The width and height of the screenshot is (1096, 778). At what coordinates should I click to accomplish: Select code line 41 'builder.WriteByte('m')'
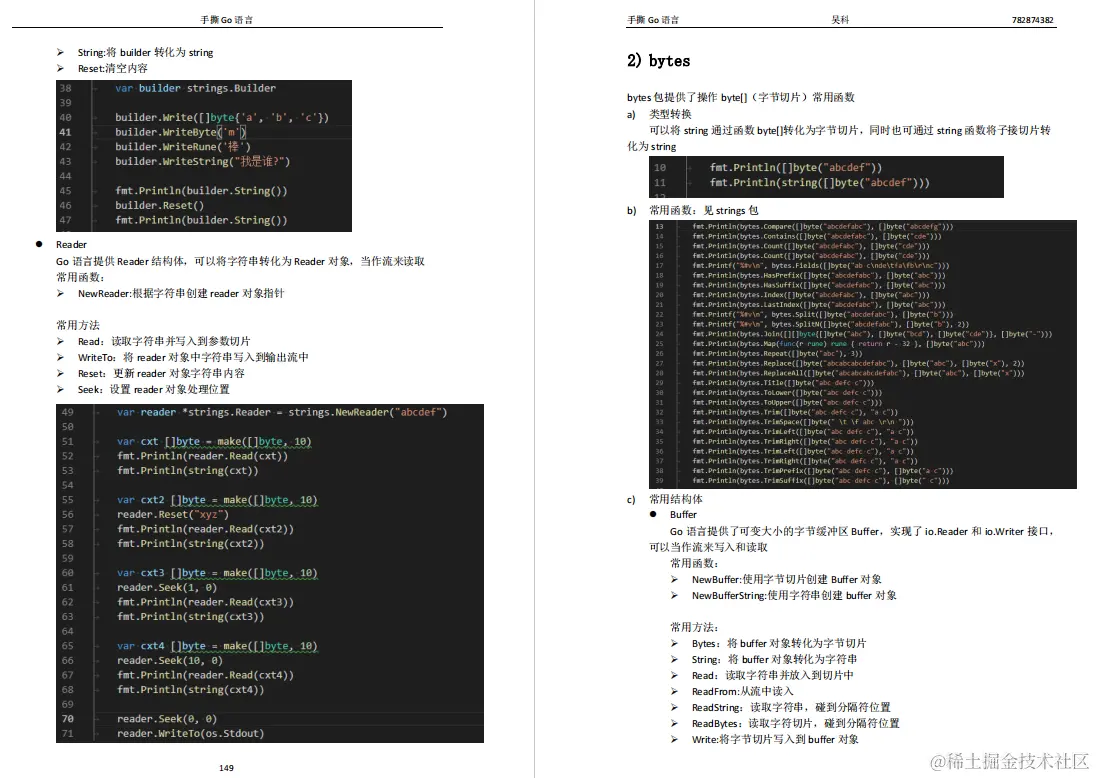tap(181, 132)
